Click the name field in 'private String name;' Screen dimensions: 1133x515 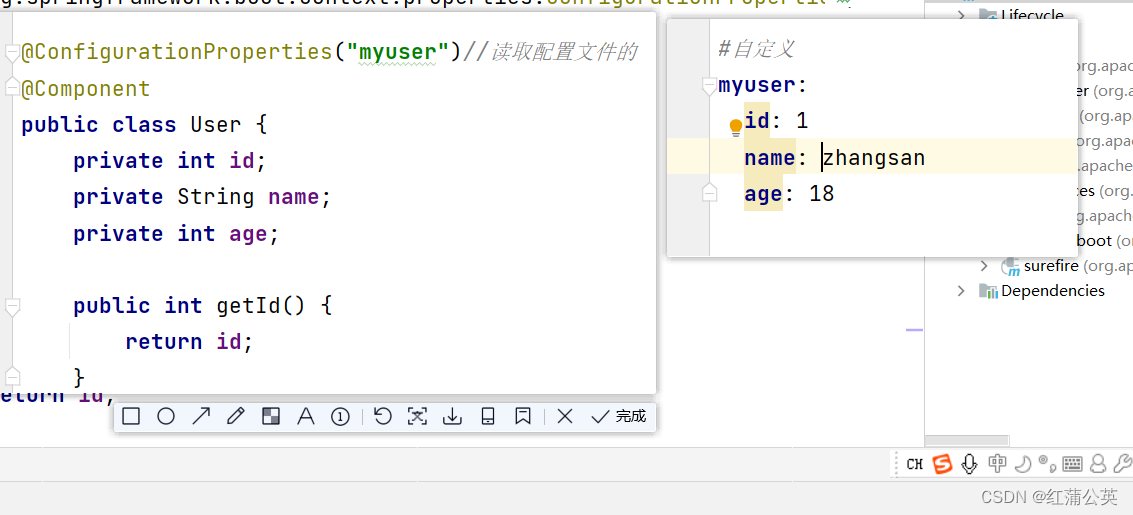pos(293,196)
